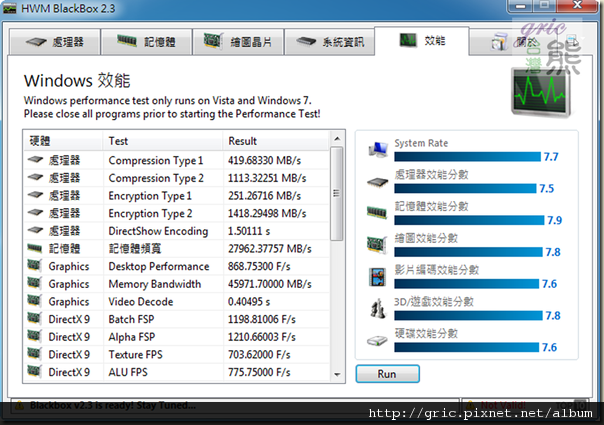Select the 繪圖晶片 tab
The height and width of the screenshot is (425, 604).
click(x=238, y=42)
